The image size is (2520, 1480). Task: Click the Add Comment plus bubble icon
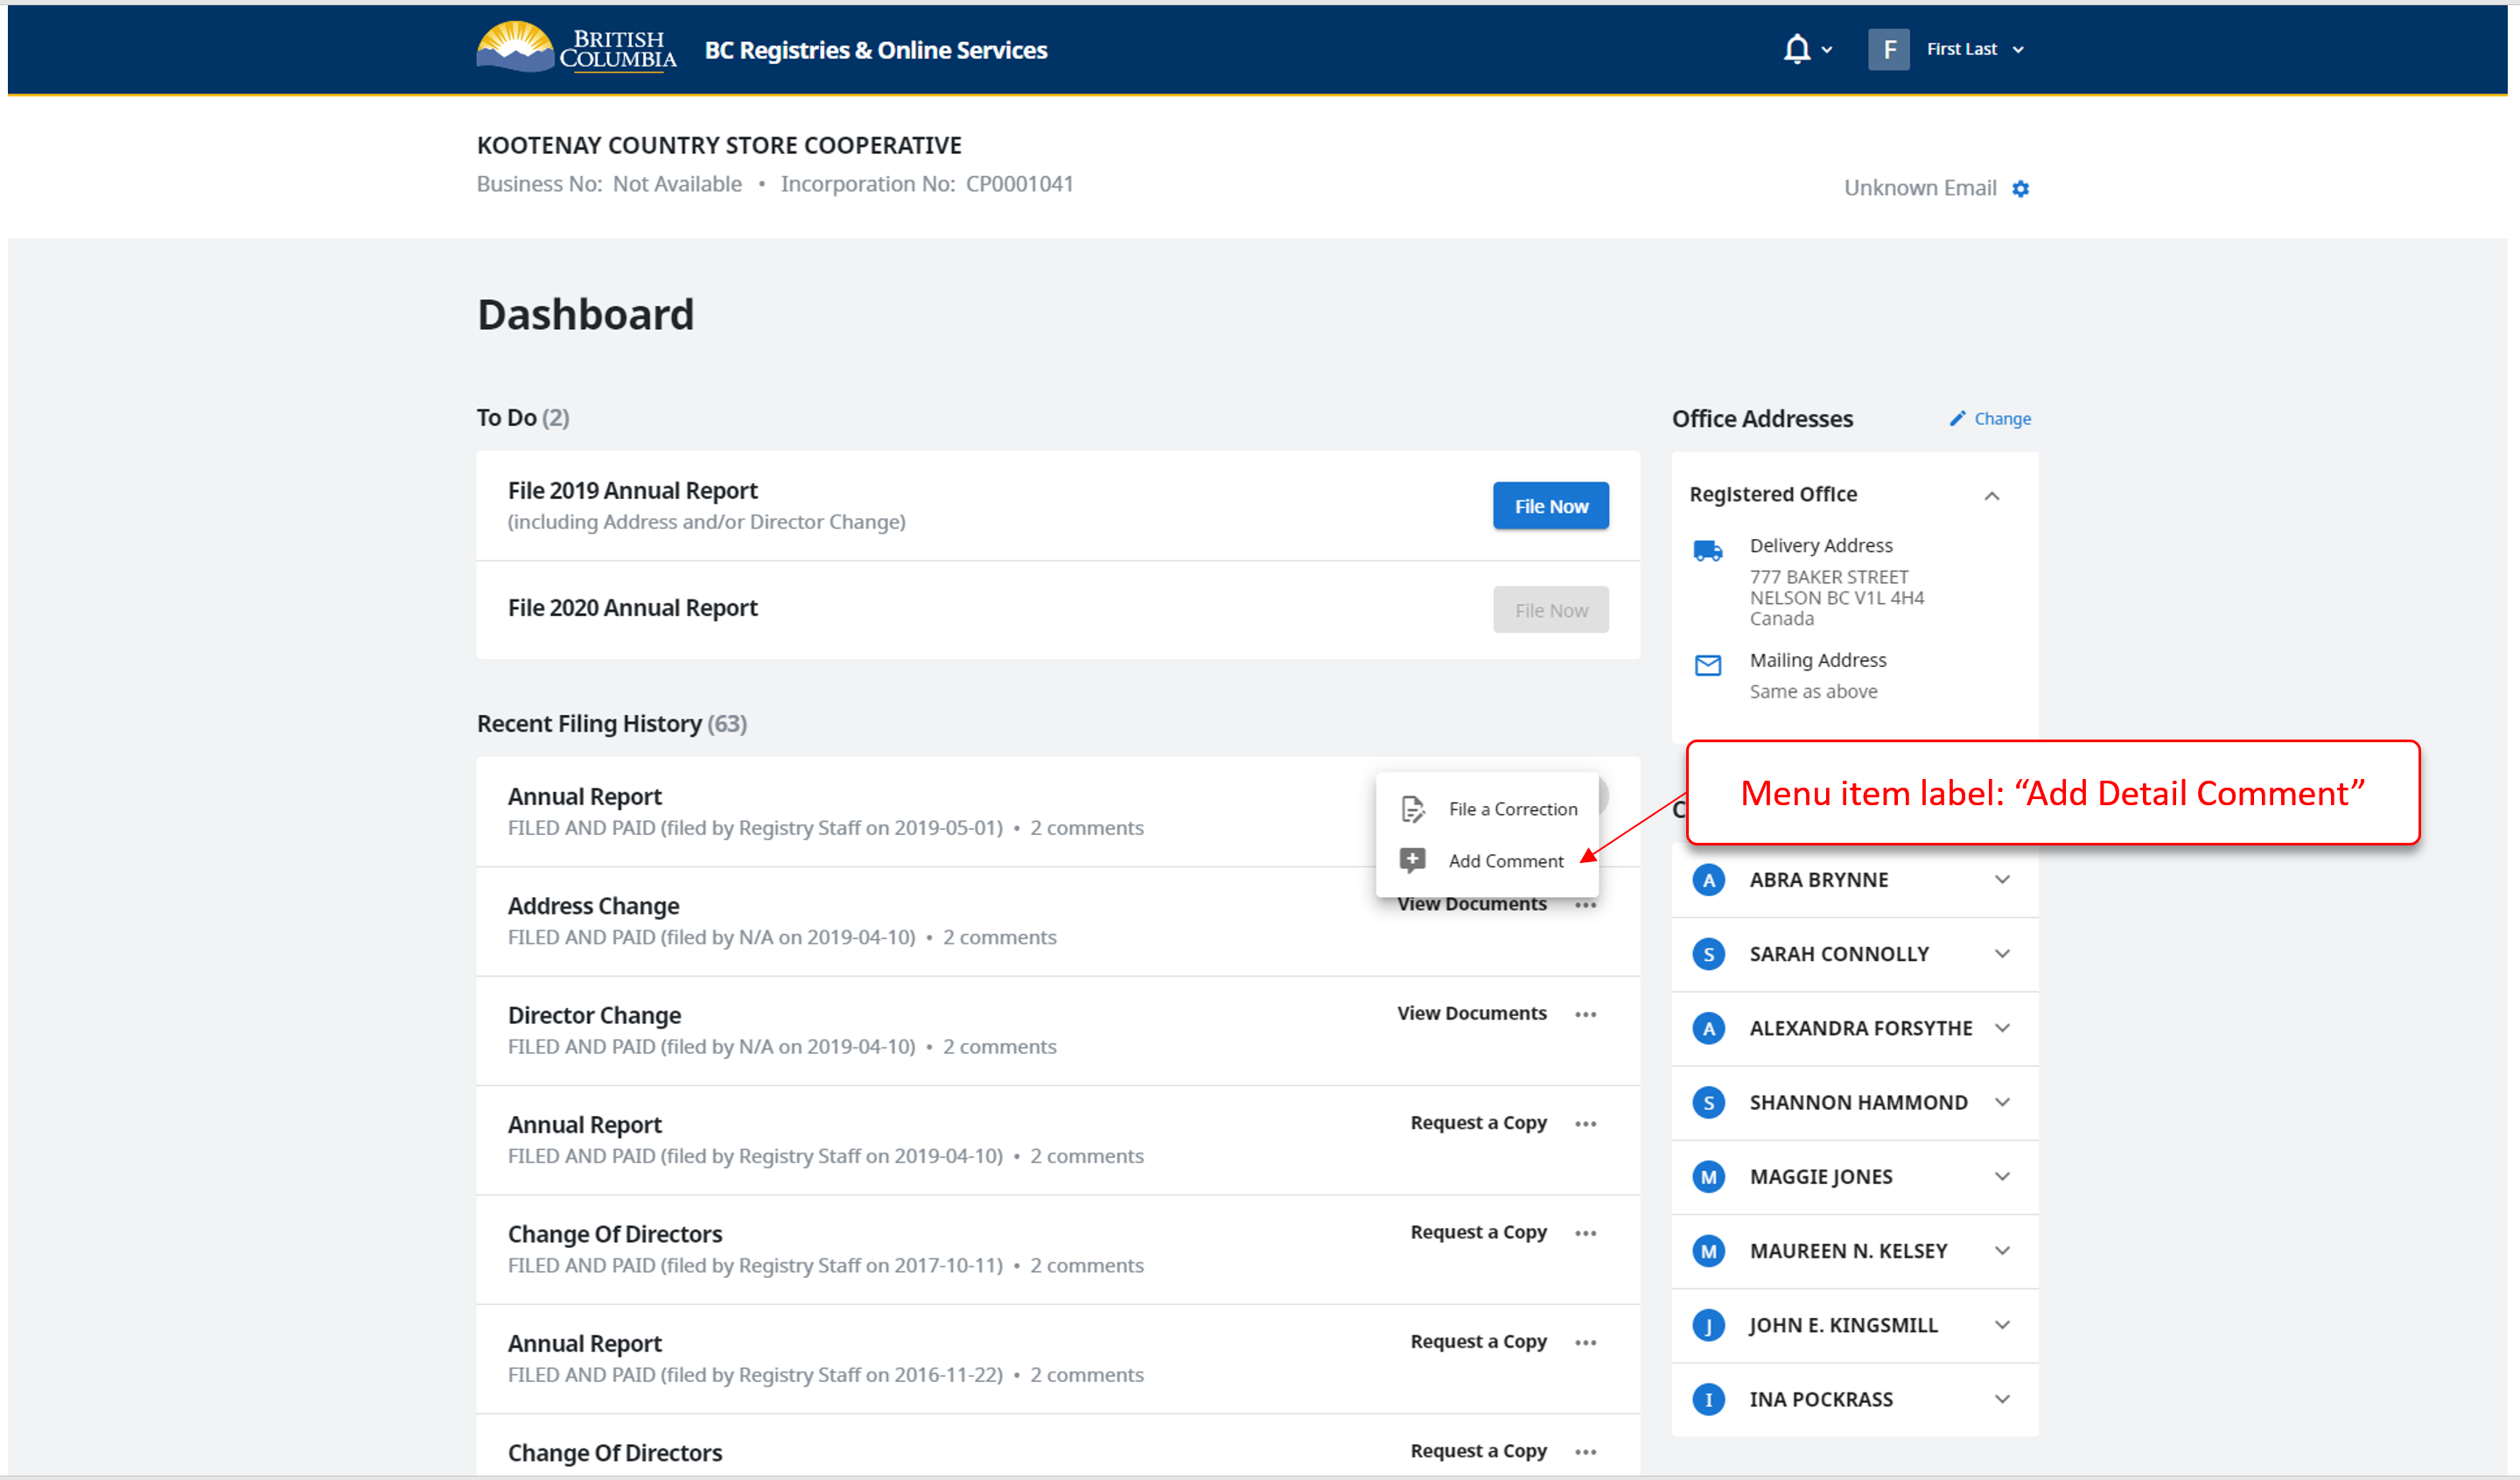(1412, 860)
